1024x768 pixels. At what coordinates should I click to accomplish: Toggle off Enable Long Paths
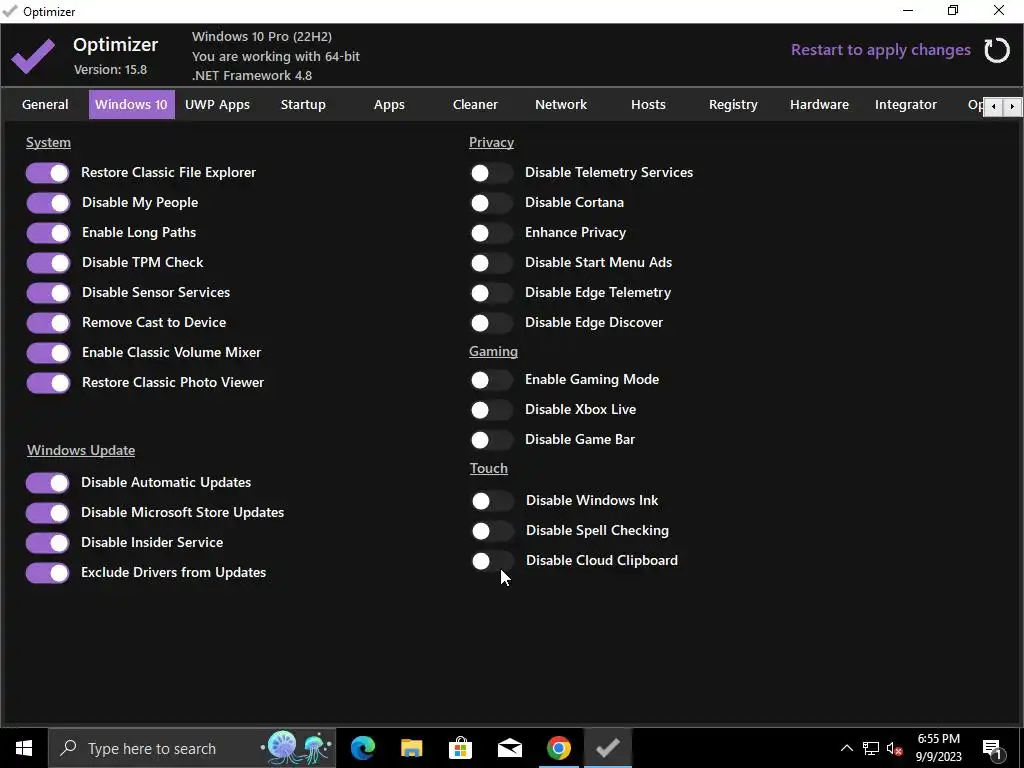click(x=48, y=233)
